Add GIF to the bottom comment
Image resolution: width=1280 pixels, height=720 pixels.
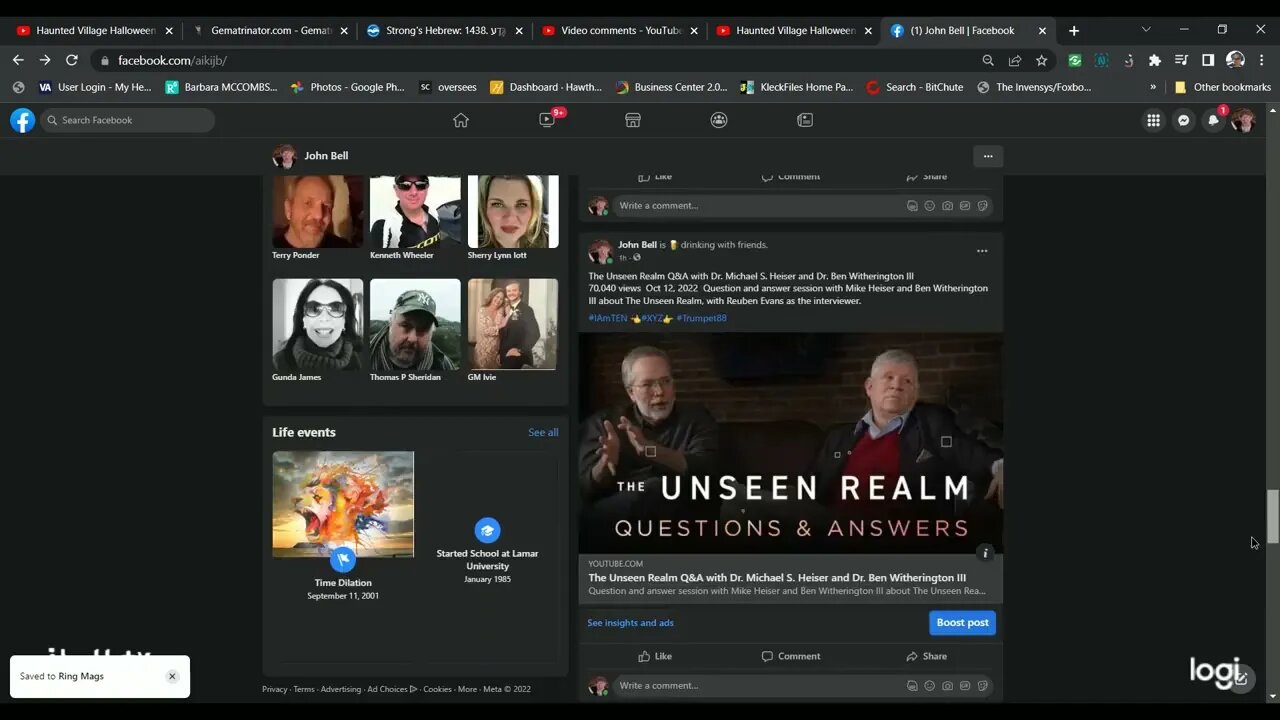965,686
